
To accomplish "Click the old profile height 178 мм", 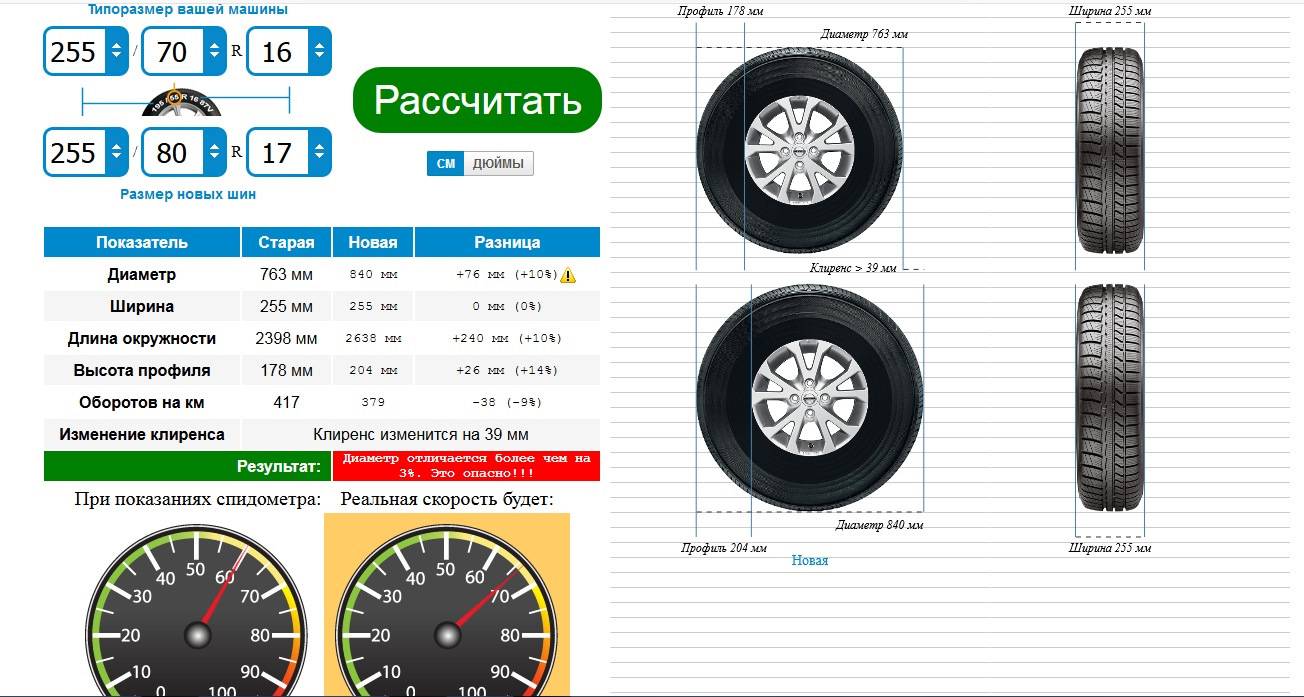I will coord(287,370).
